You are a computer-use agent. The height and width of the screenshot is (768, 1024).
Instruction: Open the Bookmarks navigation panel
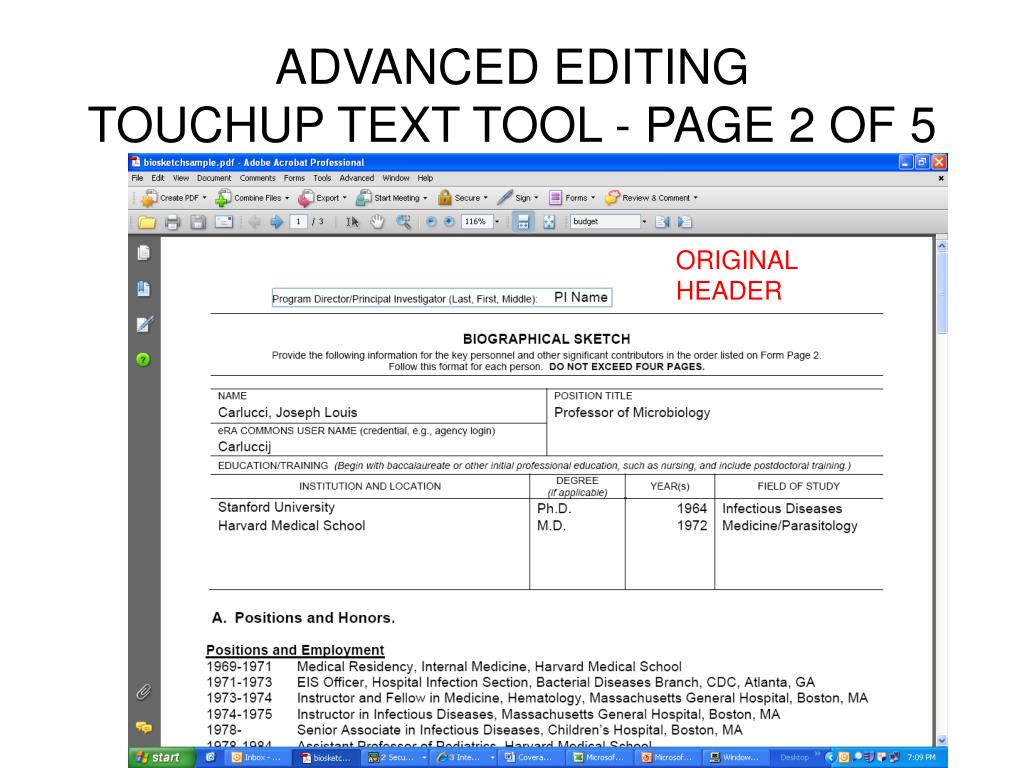point(144,289)
